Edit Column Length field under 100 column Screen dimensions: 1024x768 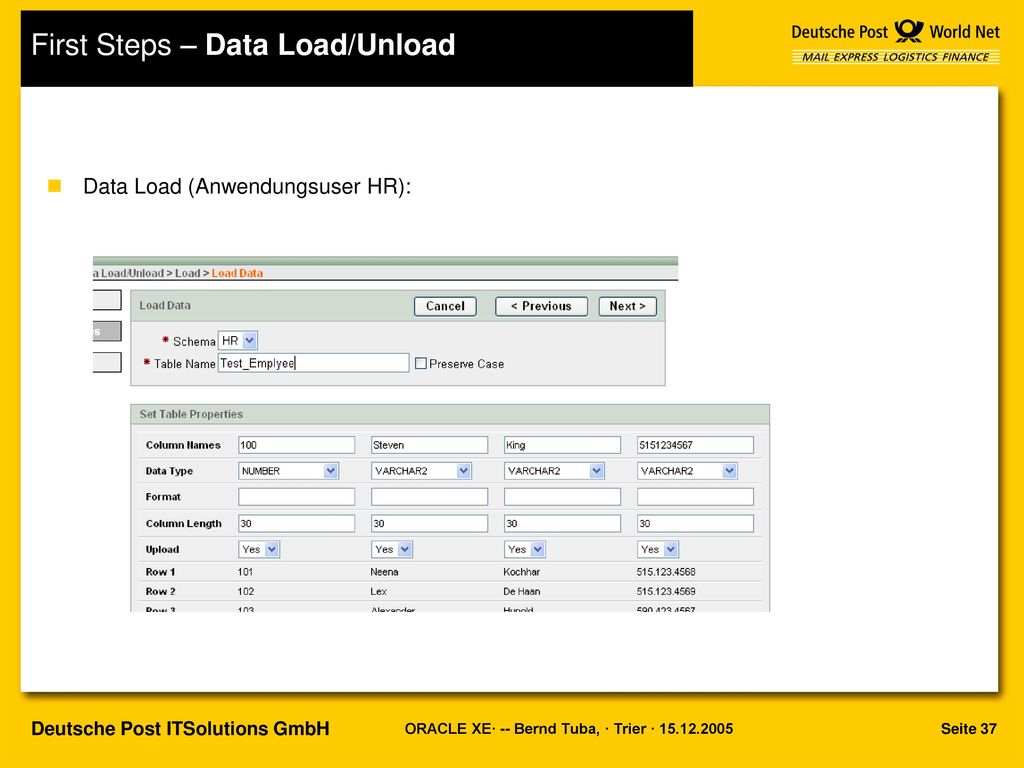point(296,523)
